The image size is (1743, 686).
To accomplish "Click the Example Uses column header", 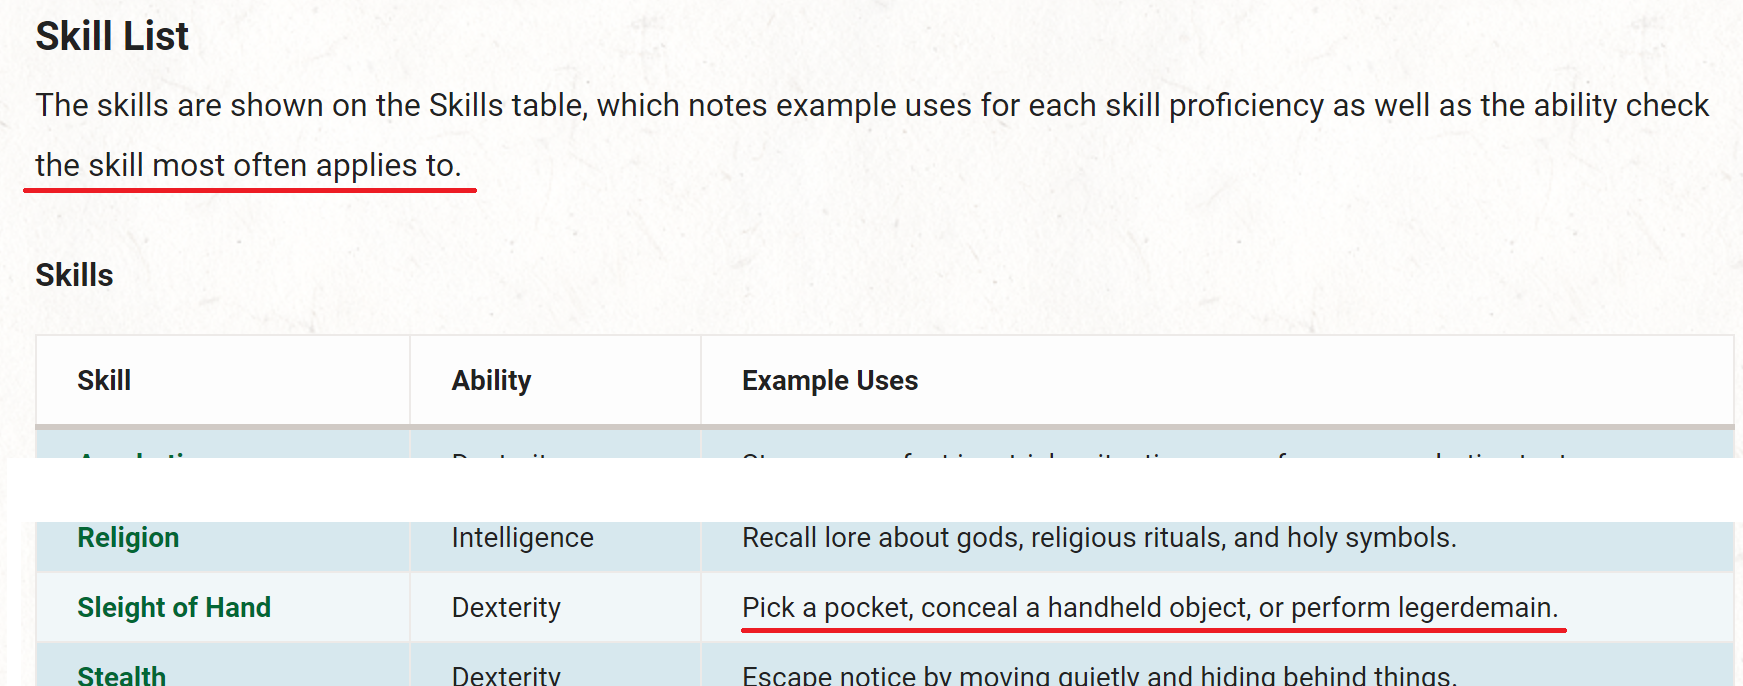I will (830, 381).
